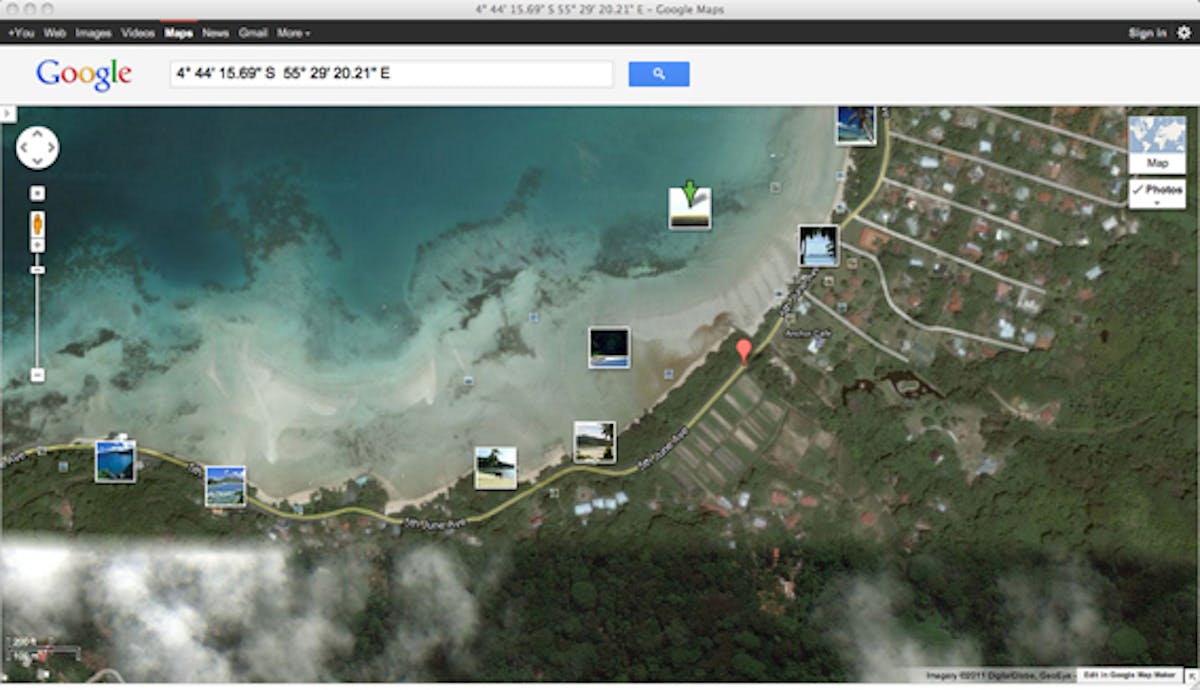This screenshot has height=690, width=1200.
Task: Click the orange Street View pegman
Action: pos(37,222)
